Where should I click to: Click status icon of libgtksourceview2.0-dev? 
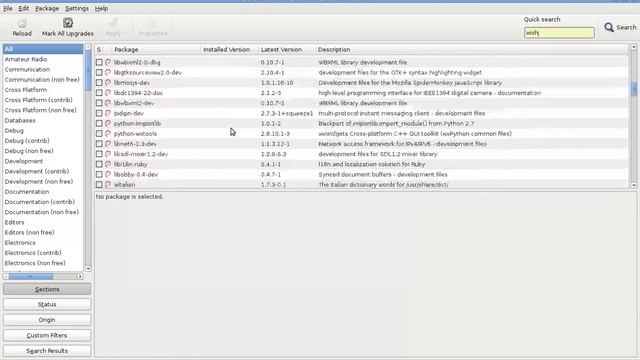108,73
